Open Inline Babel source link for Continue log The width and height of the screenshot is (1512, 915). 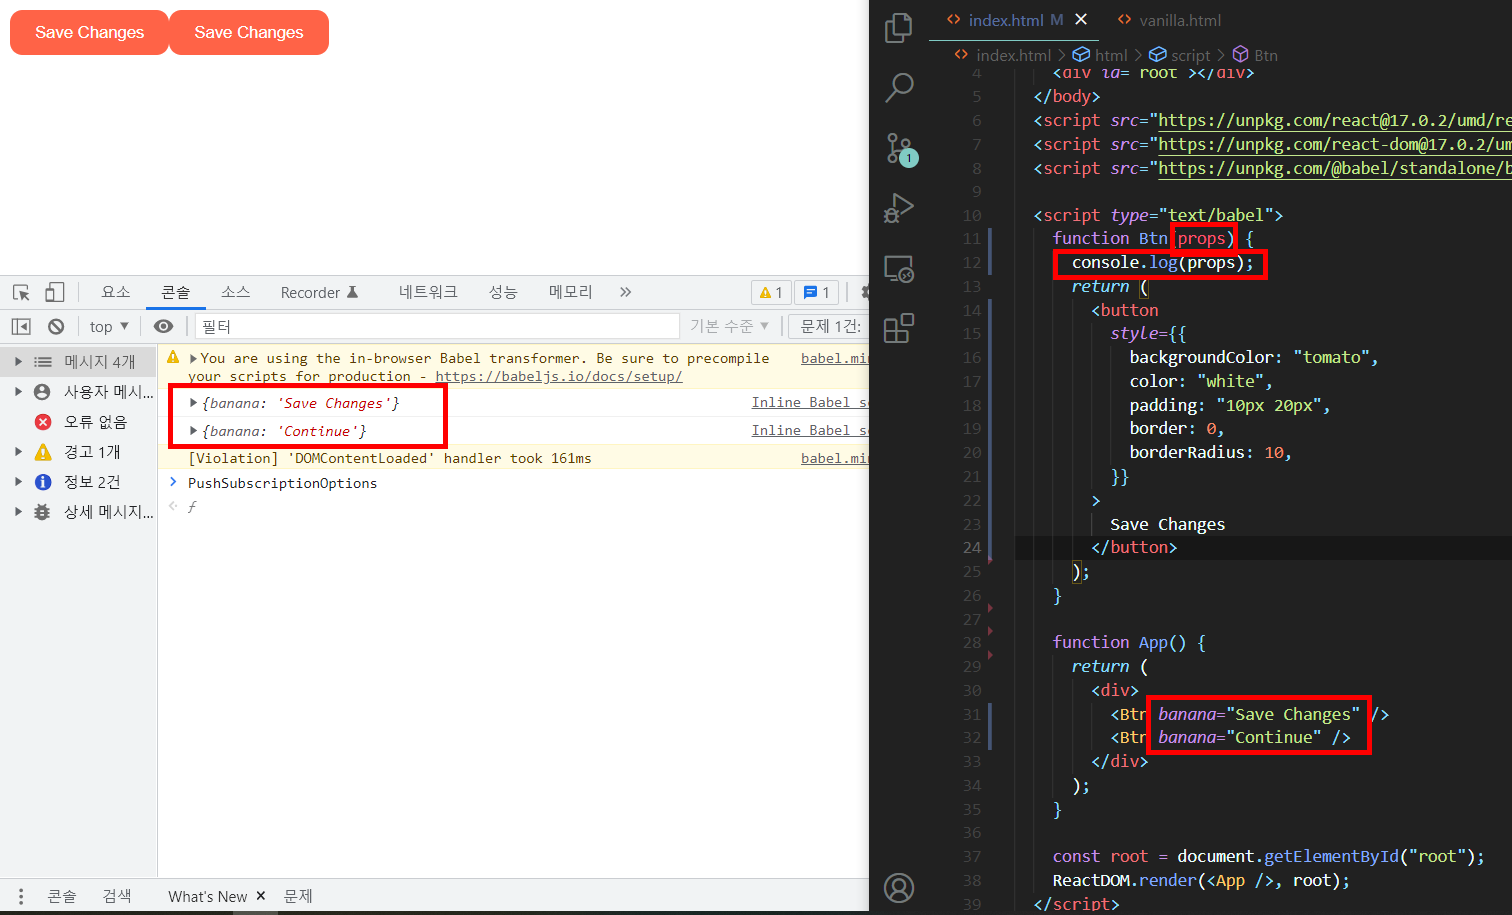pos(810,430)
